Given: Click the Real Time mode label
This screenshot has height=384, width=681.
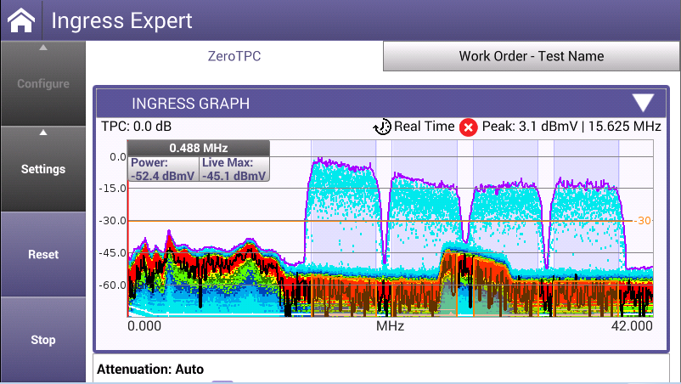Looking at the screenshot, I should [424, 126].
